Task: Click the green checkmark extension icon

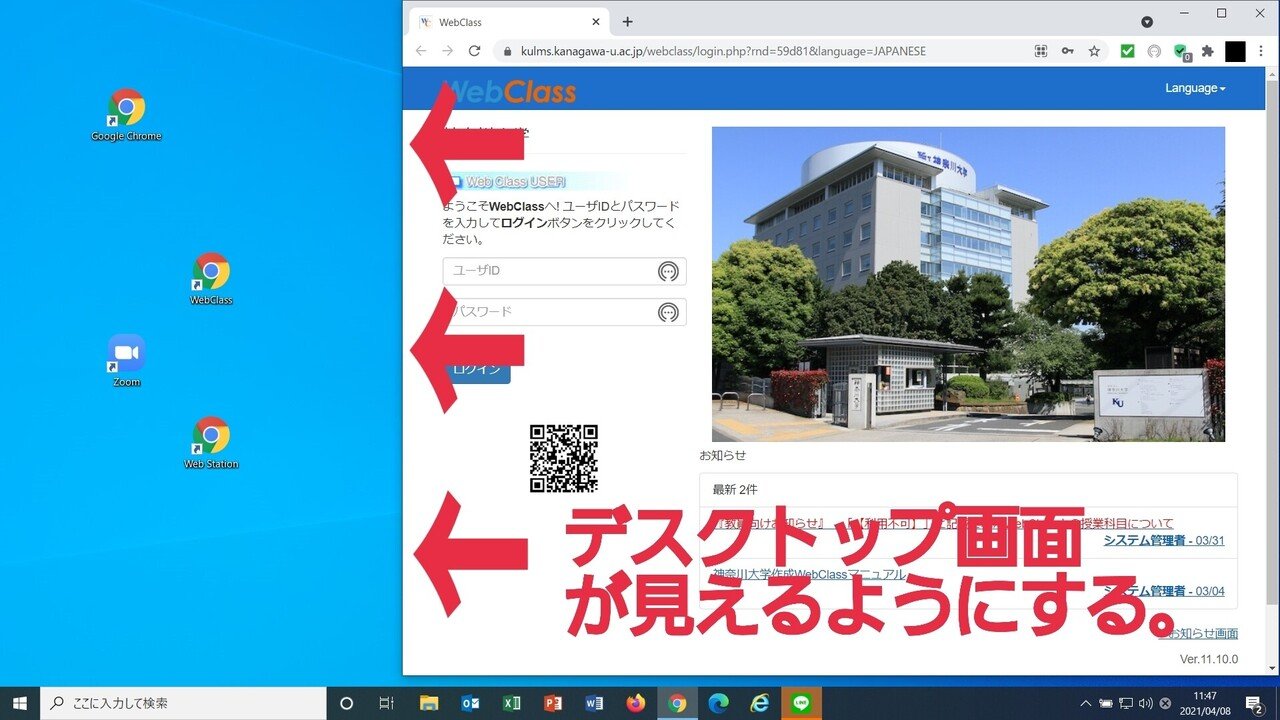Action: [1127, 51]
